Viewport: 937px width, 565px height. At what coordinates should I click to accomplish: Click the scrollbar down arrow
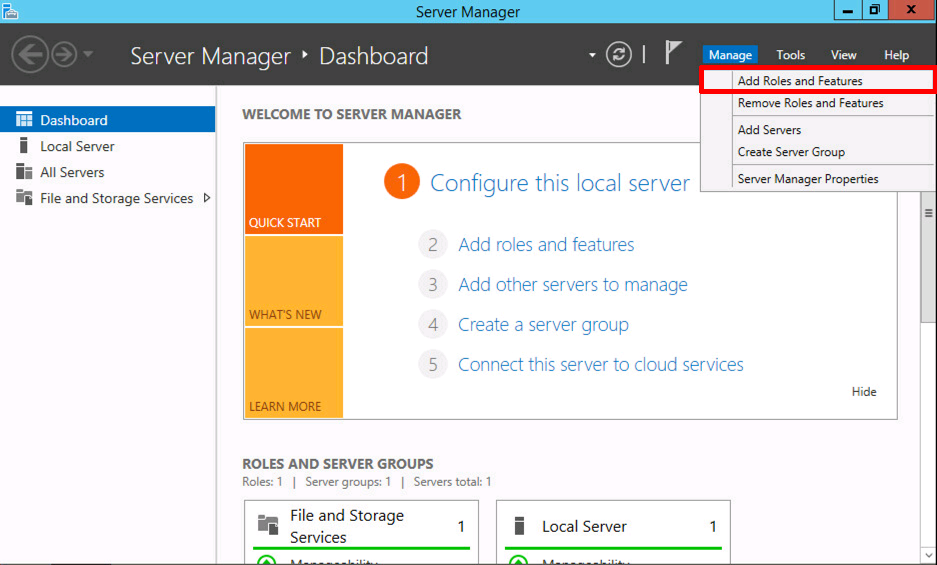point(929,557)
